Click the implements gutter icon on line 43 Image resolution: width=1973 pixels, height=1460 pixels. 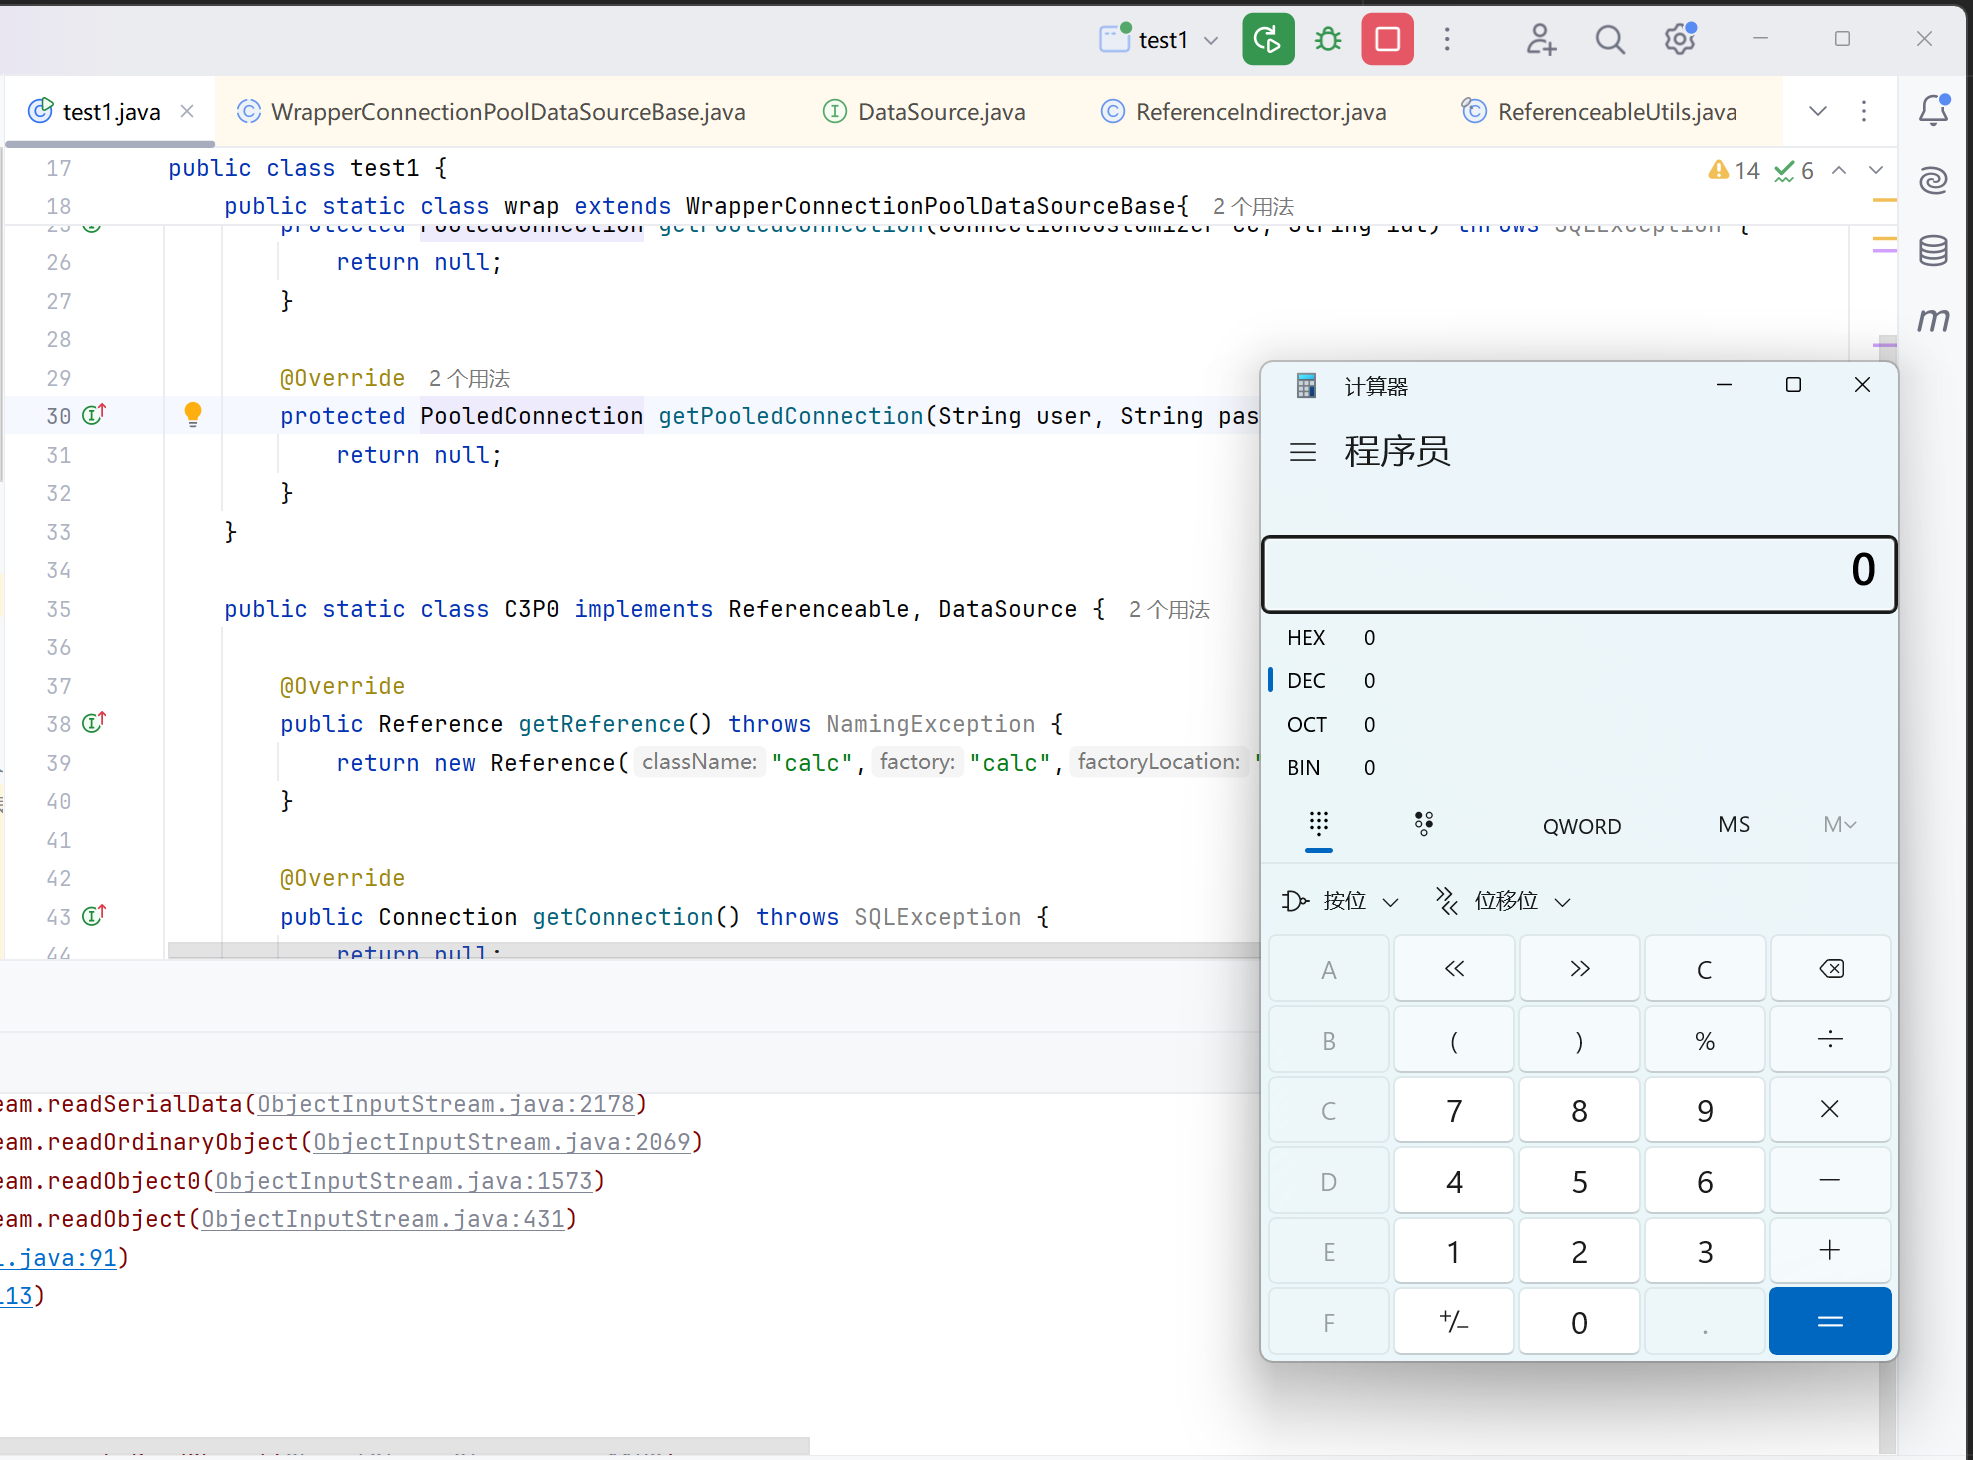(x=93, y=915)
